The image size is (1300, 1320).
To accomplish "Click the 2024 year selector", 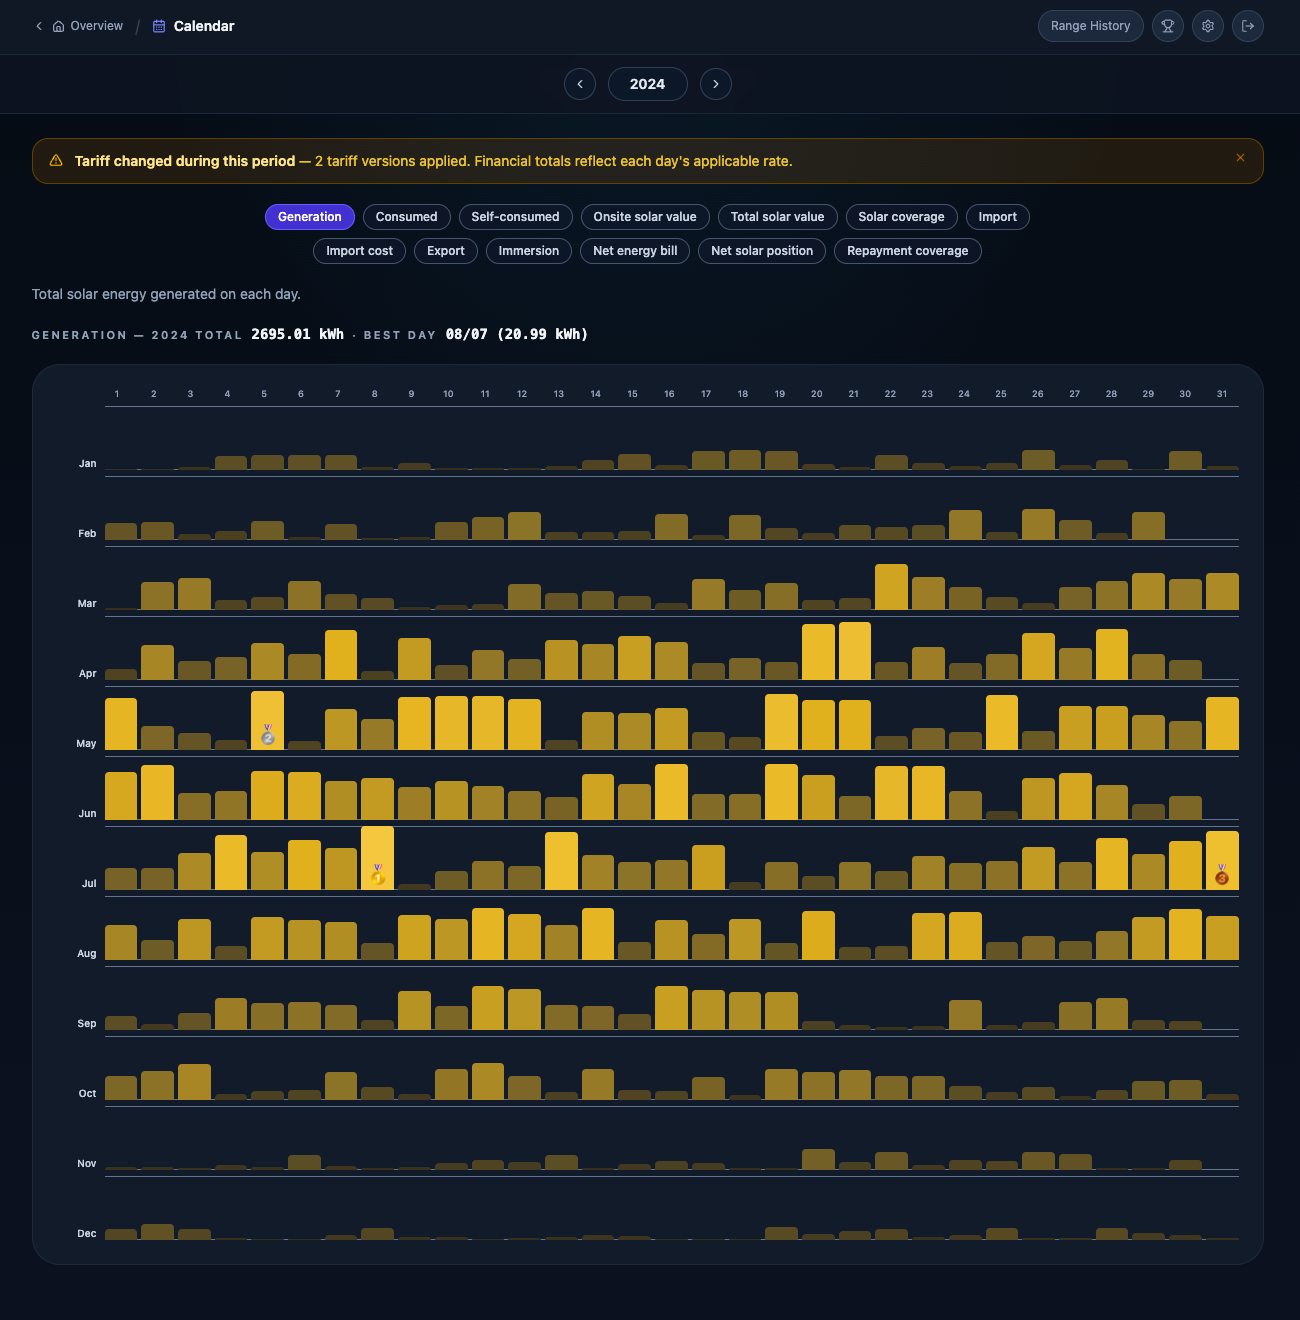I will coord(648,84).
